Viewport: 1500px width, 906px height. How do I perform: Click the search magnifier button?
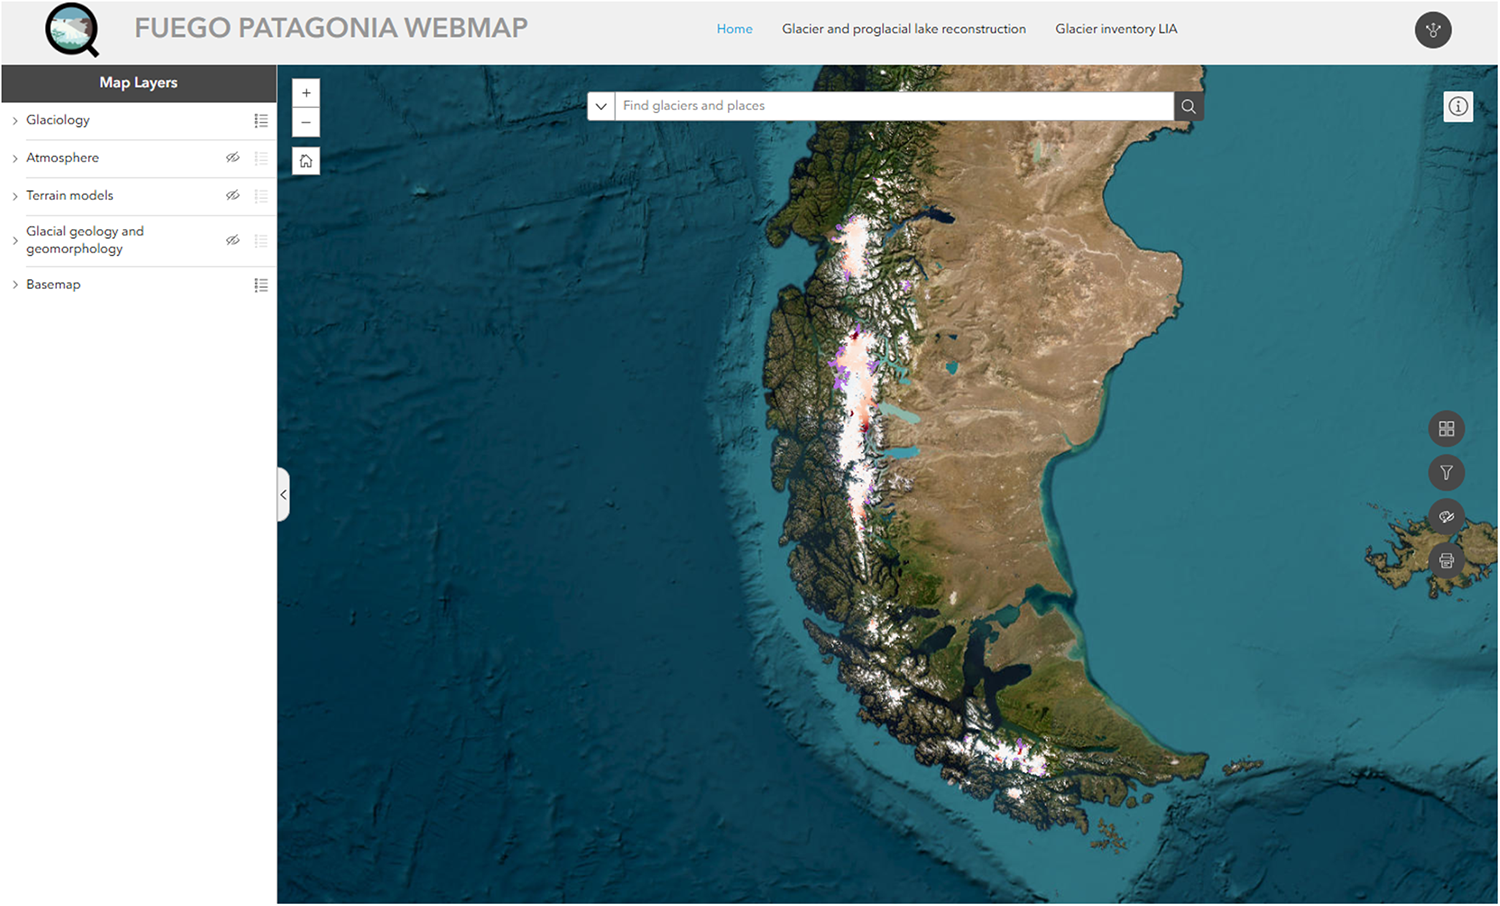pyautogui.click(x=1188, y=106)
